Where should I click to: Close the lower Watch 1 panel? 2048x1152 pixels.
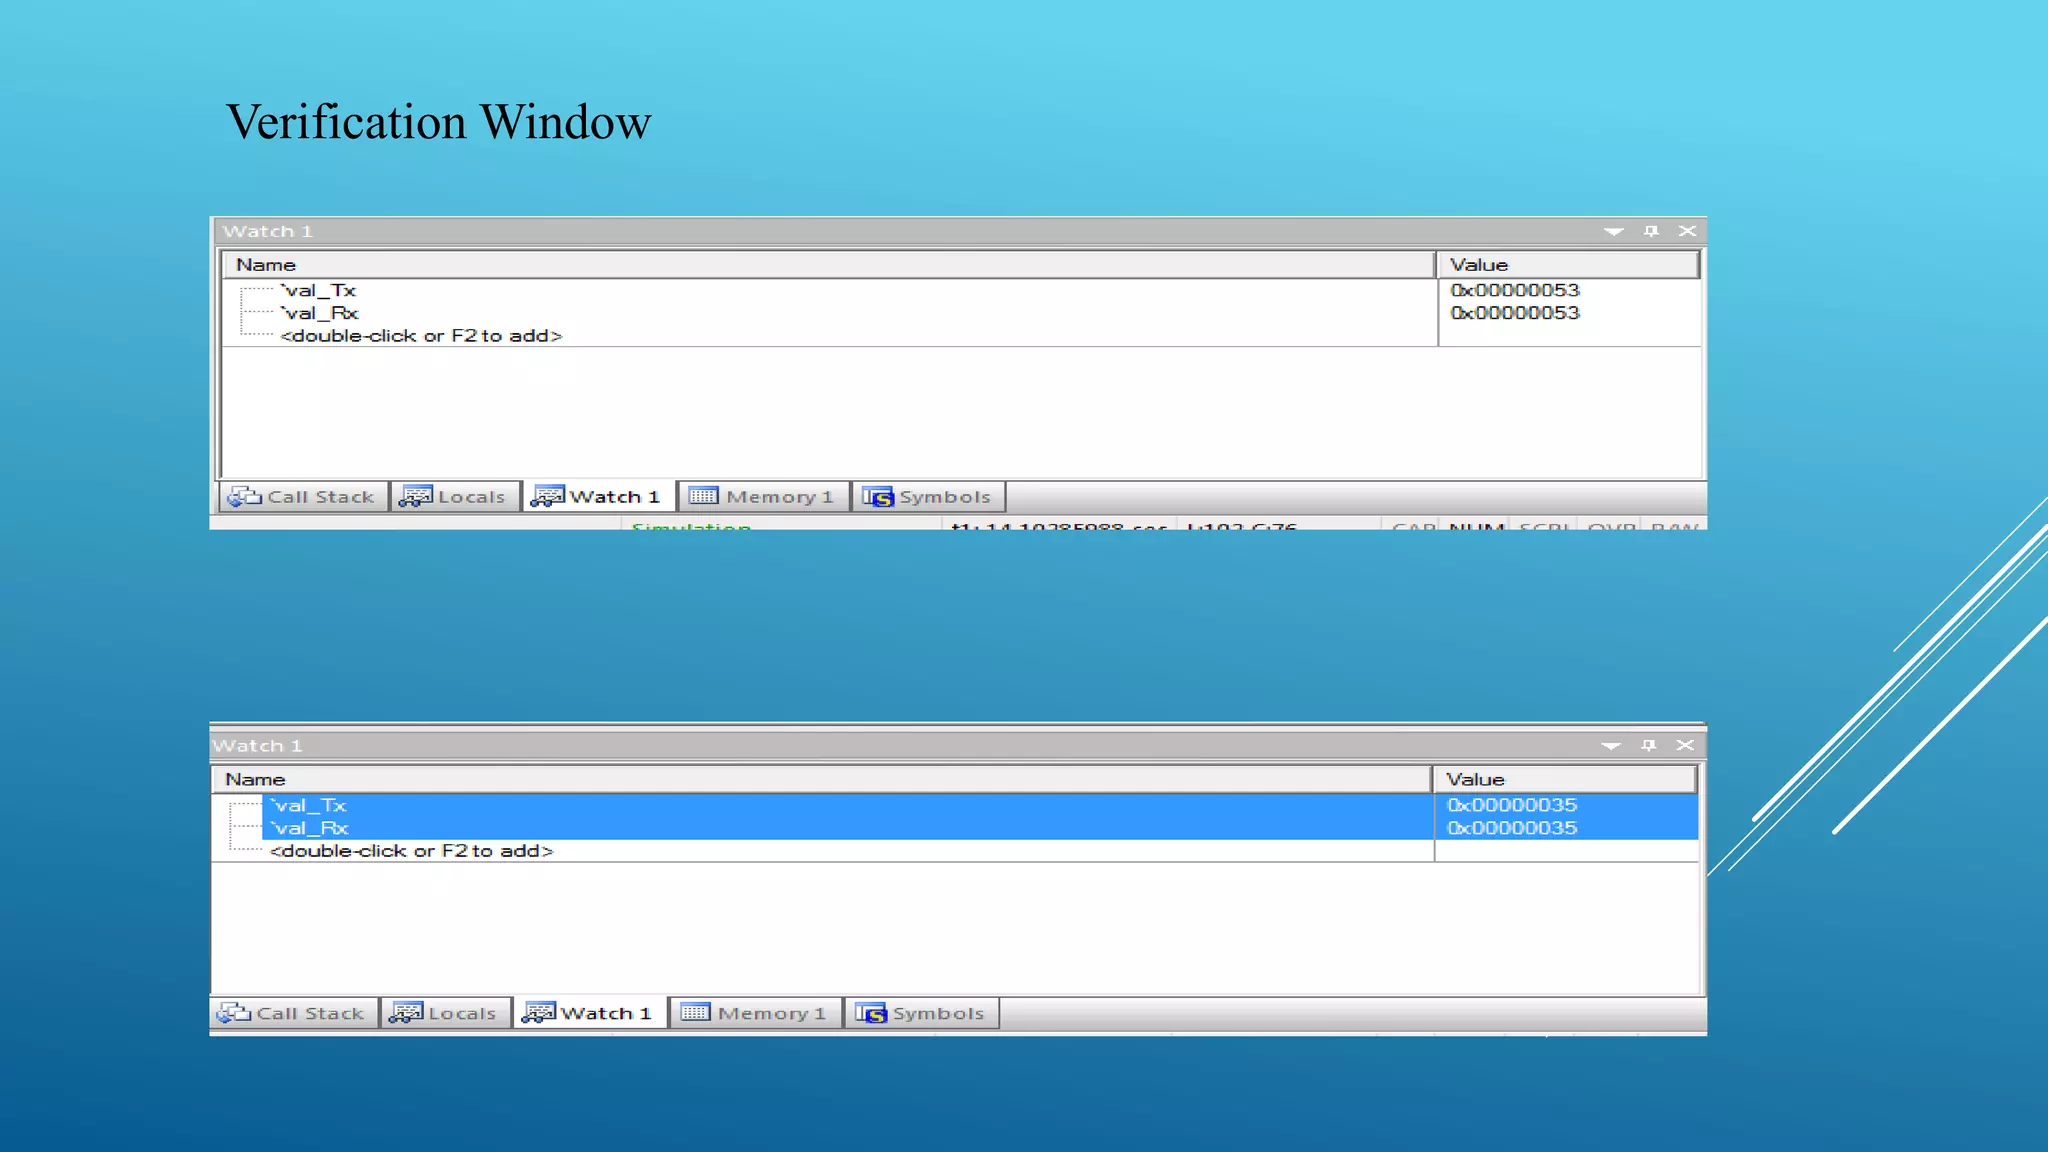point(1685,746)
